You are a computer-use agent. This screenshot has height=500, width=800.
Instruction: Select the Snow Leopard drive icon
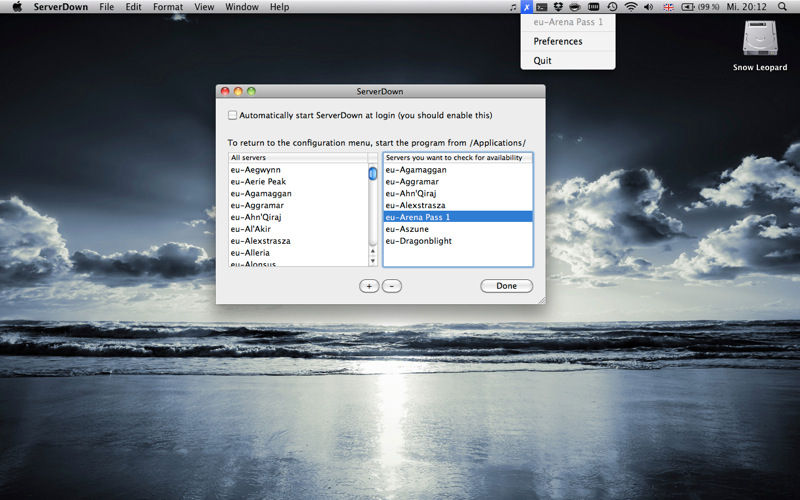(x=760, y=38)
